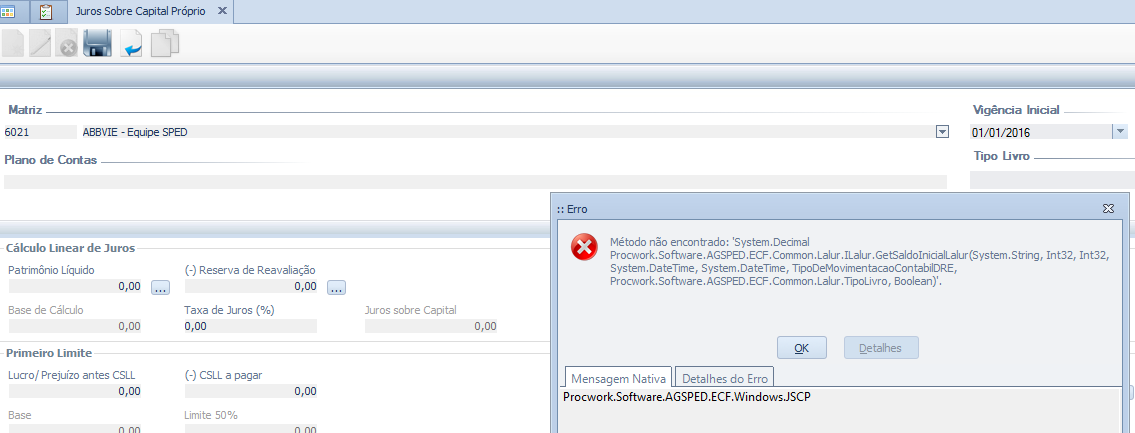
Task: Click the delete record toolbar icon
Action: point(67,45)
